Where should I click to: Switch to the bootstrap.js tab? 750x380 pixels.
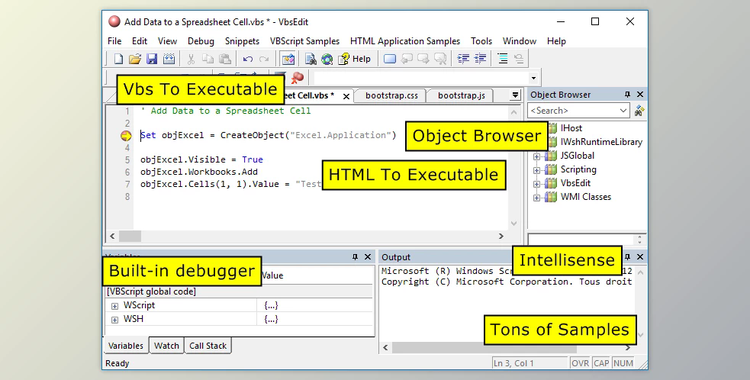461,96
